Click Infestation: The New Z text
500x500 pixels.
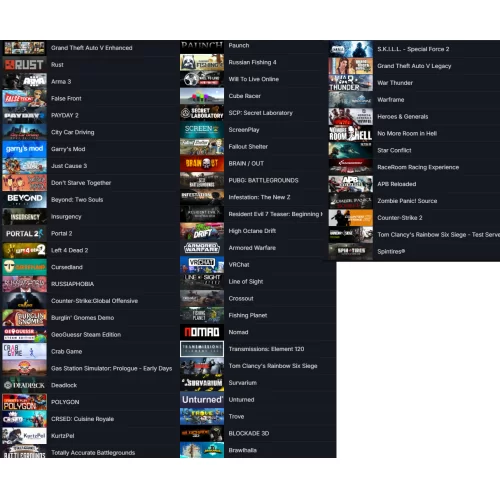point(259,197)
